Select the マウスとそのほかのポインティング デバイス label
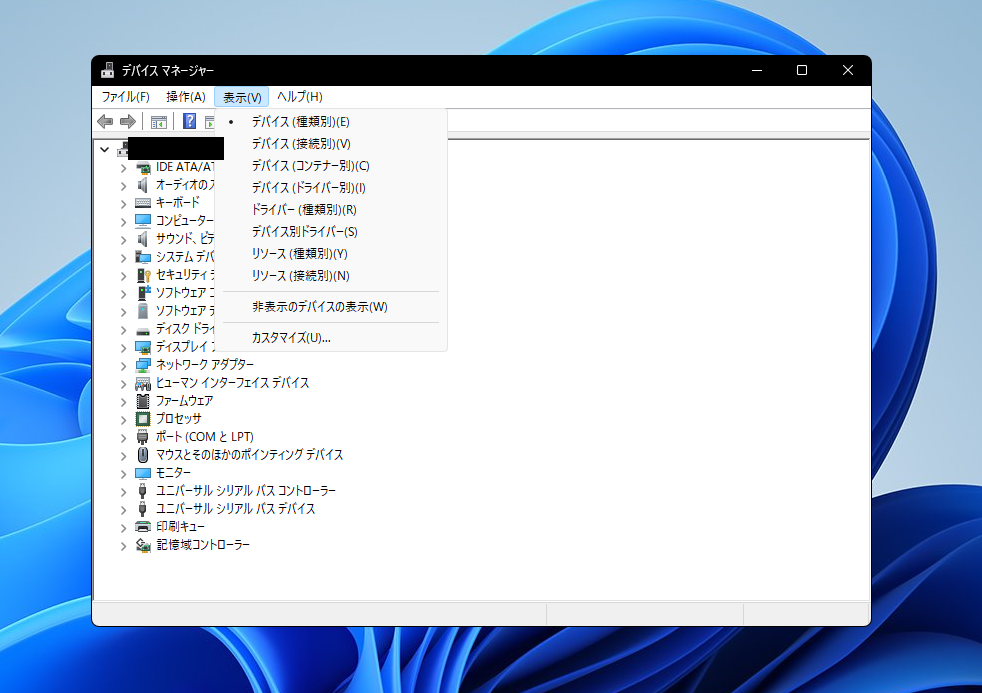This screenshot has width=982, height=693. click(x=249, y=454)
